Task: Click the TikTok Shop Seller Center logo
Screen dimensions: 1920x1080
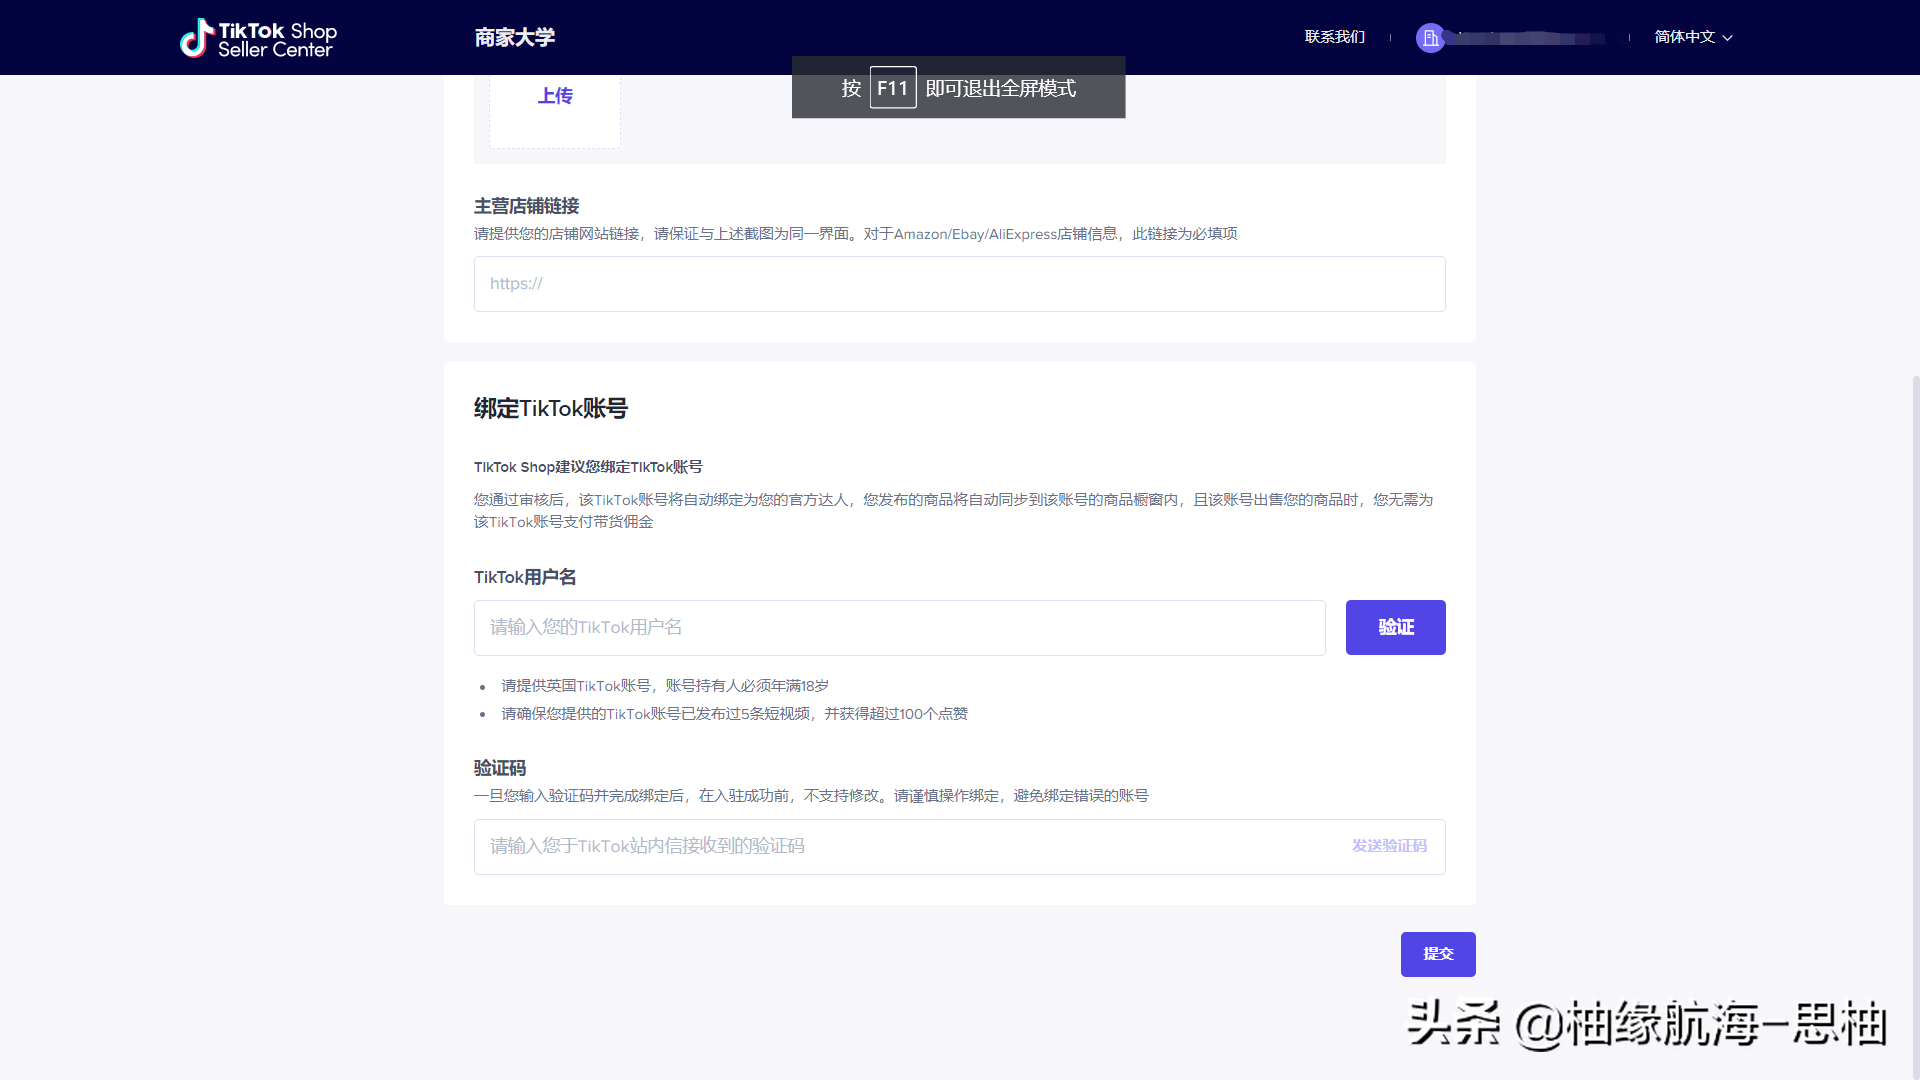Action: click(x=258, y=38)
